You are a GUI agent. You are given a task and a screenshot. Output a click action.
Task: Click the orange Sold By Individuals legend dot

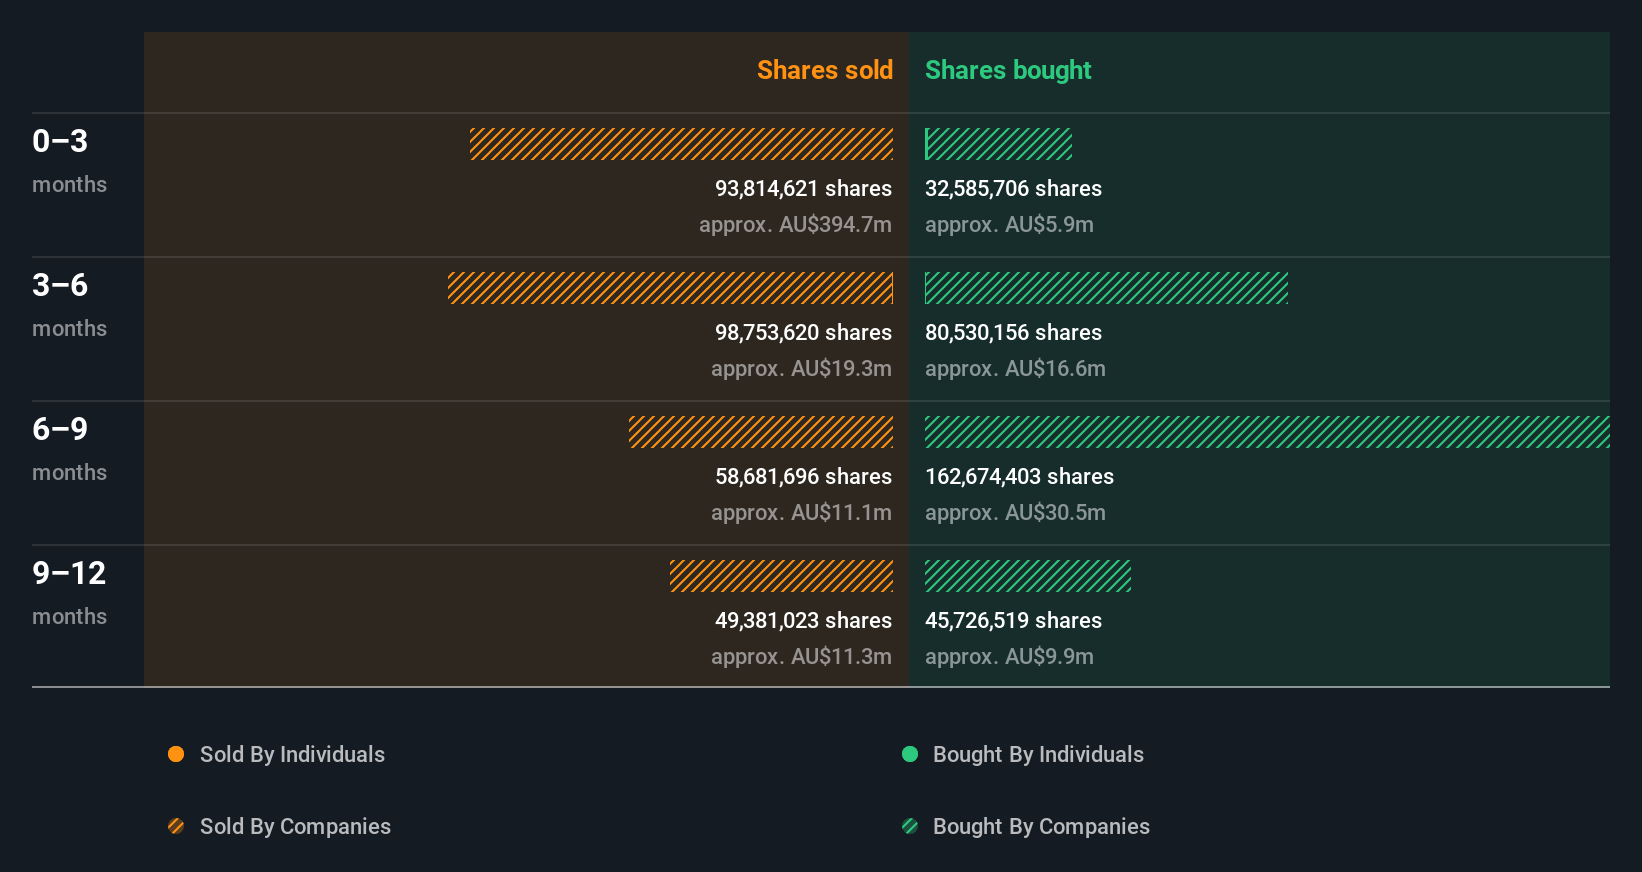pyautogui.click(x=176, y=754)
